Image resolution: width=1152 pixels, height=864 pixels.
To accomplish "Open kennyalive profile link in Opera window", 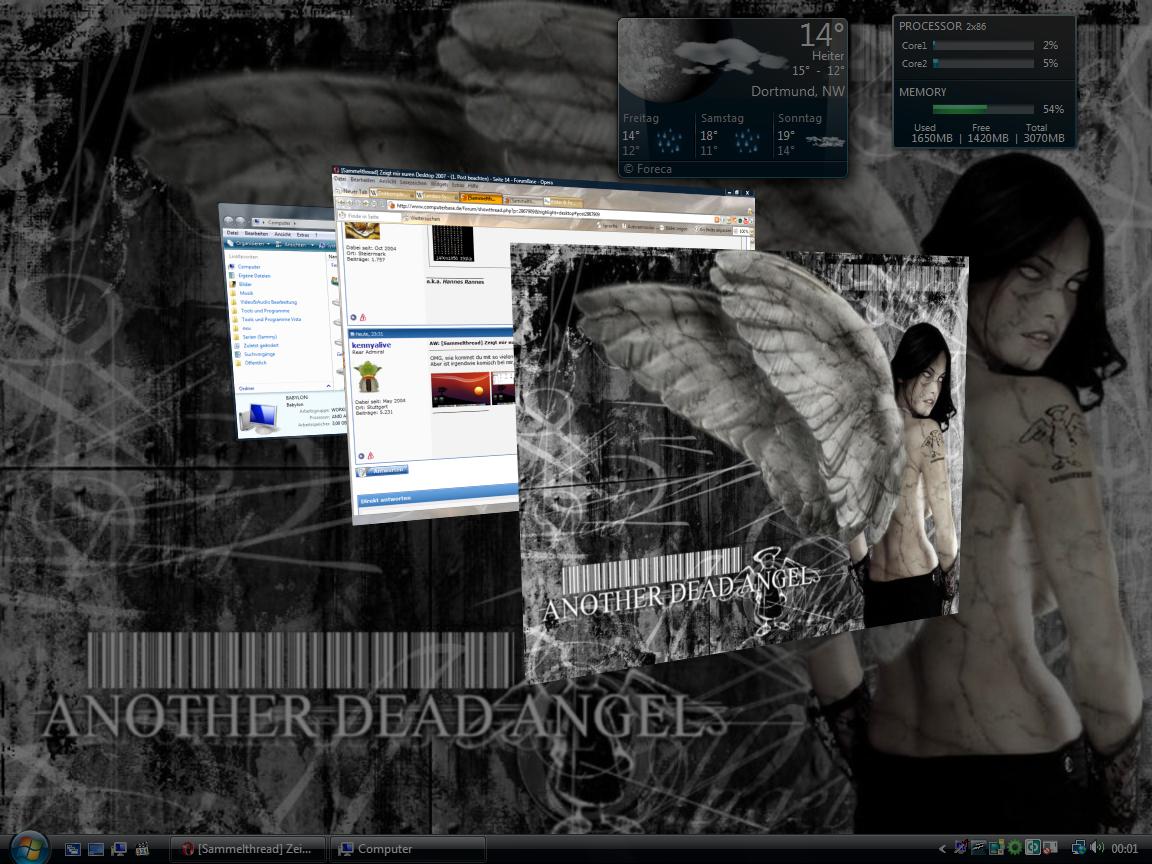I will pyautogui.click(x=371, y=345).
